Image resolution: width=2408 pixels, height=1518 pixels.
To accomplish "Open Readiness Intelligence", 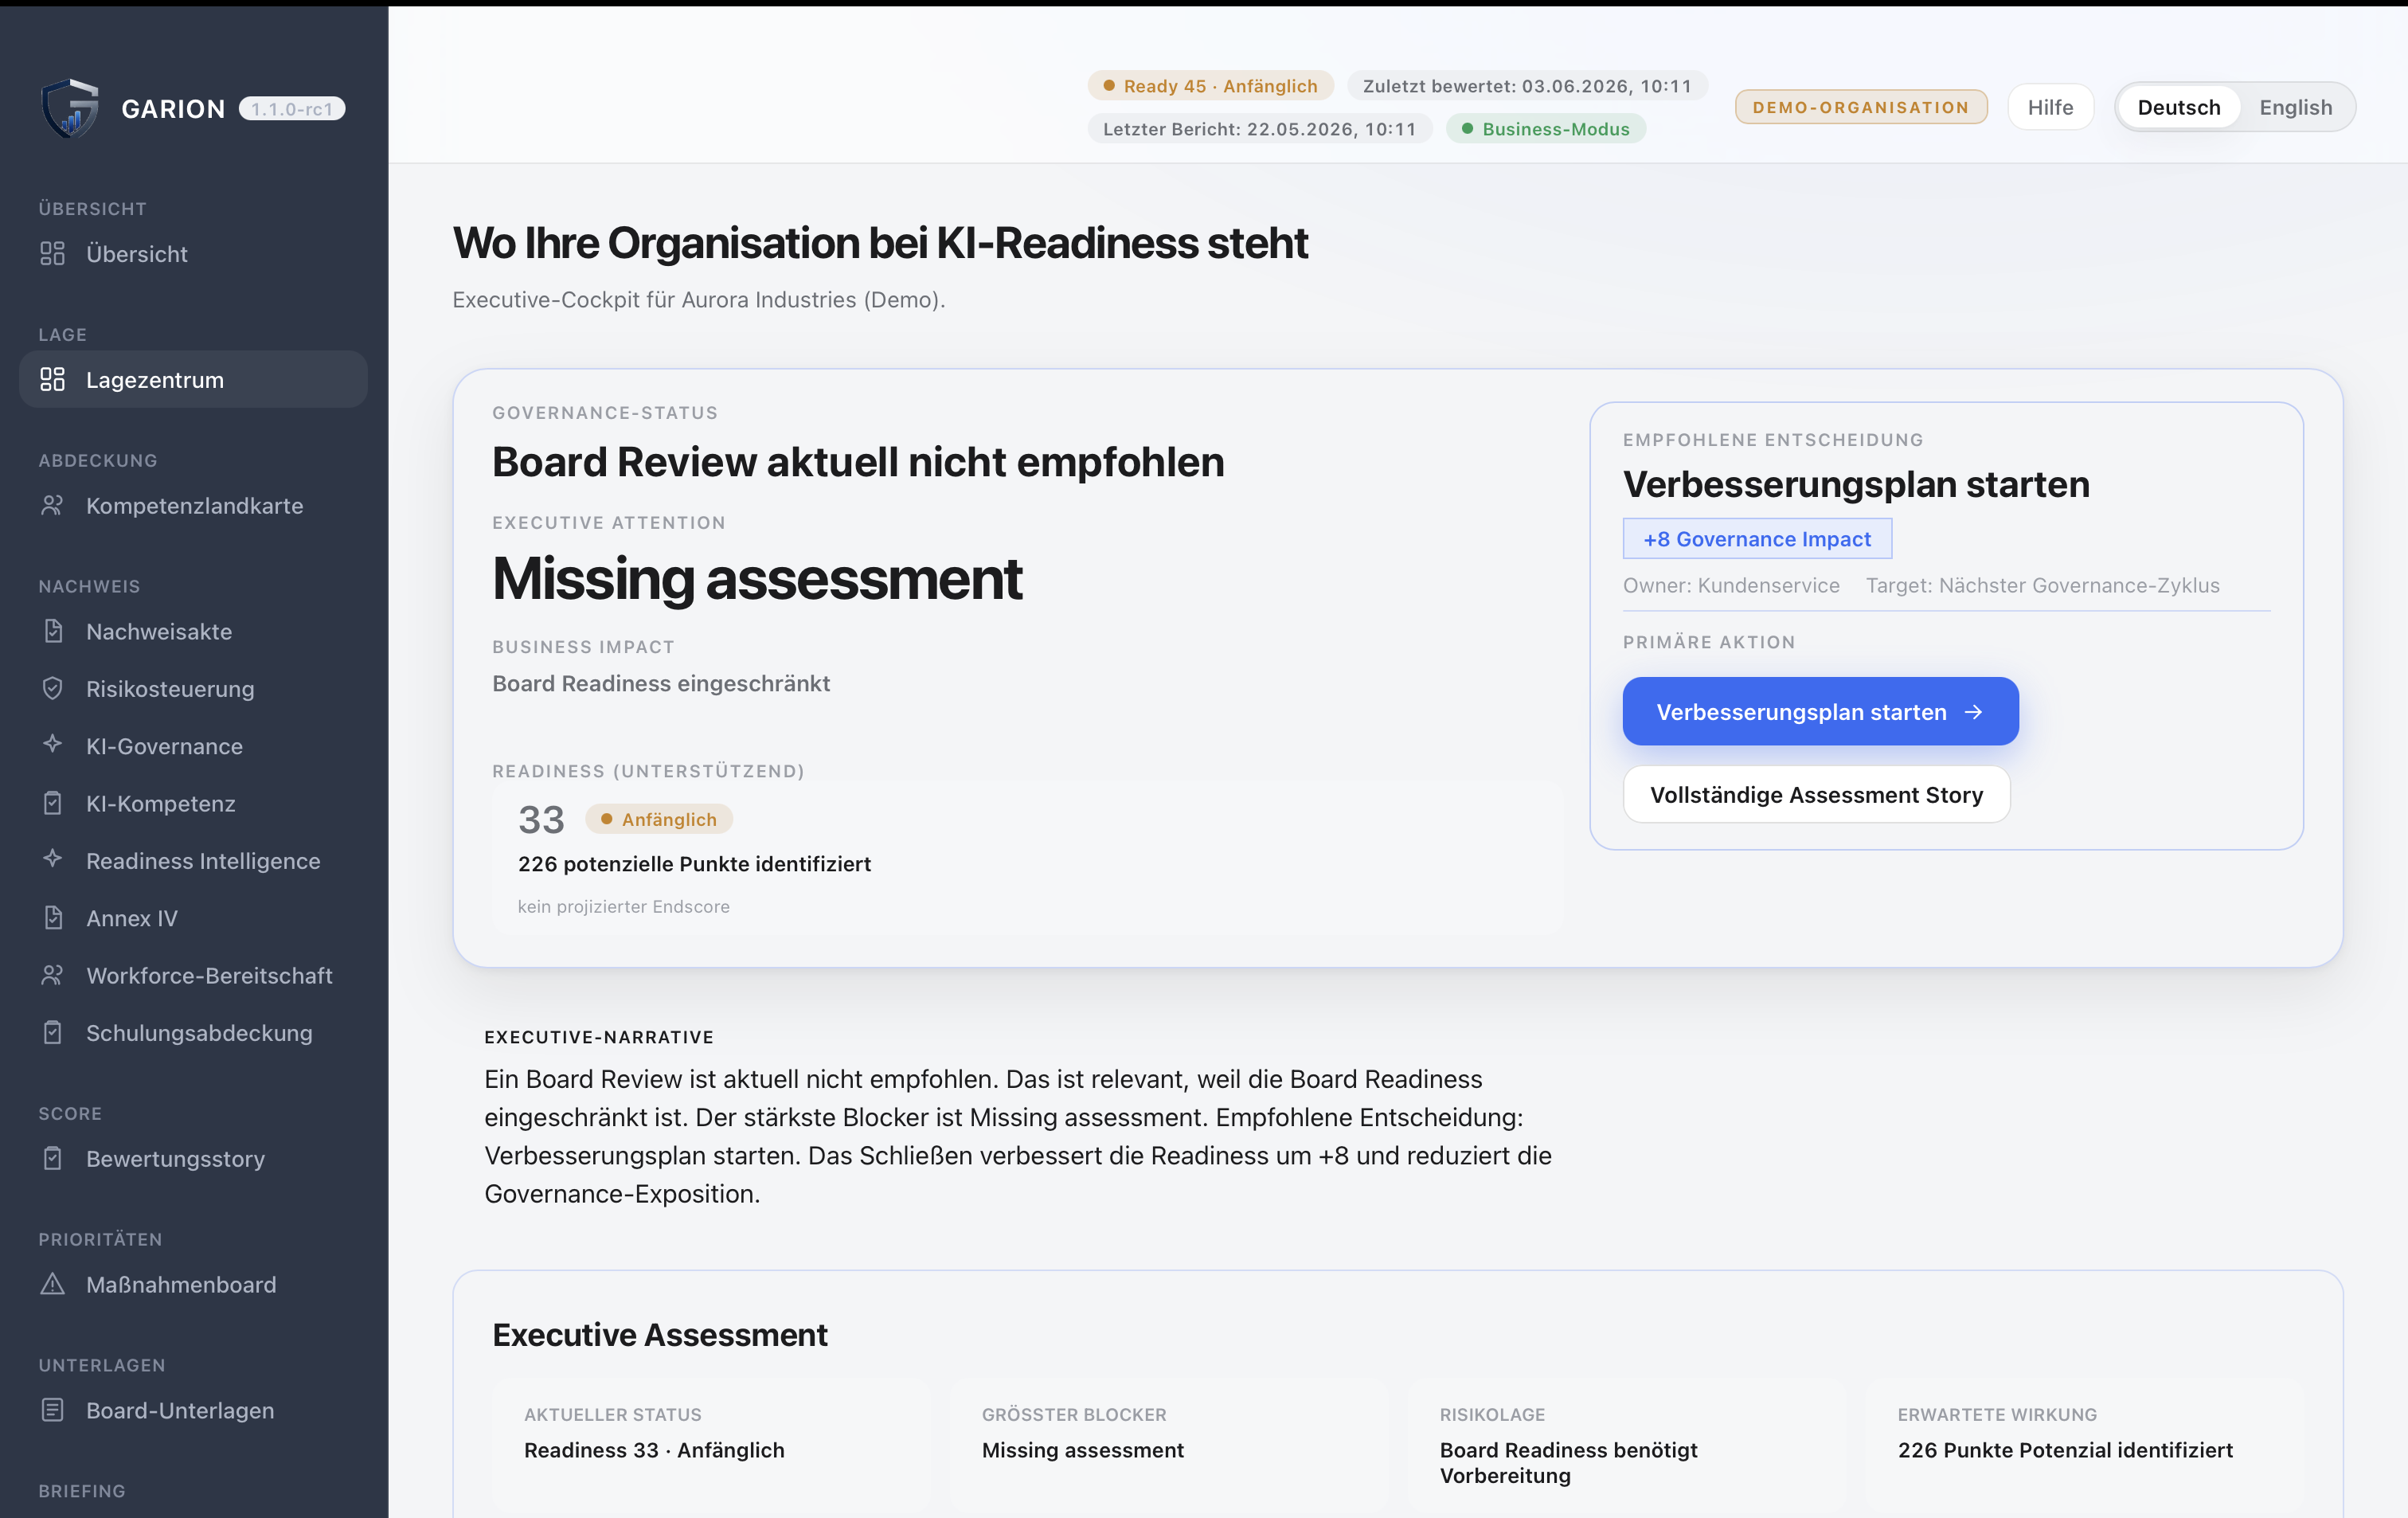I will tap(193, 861).
